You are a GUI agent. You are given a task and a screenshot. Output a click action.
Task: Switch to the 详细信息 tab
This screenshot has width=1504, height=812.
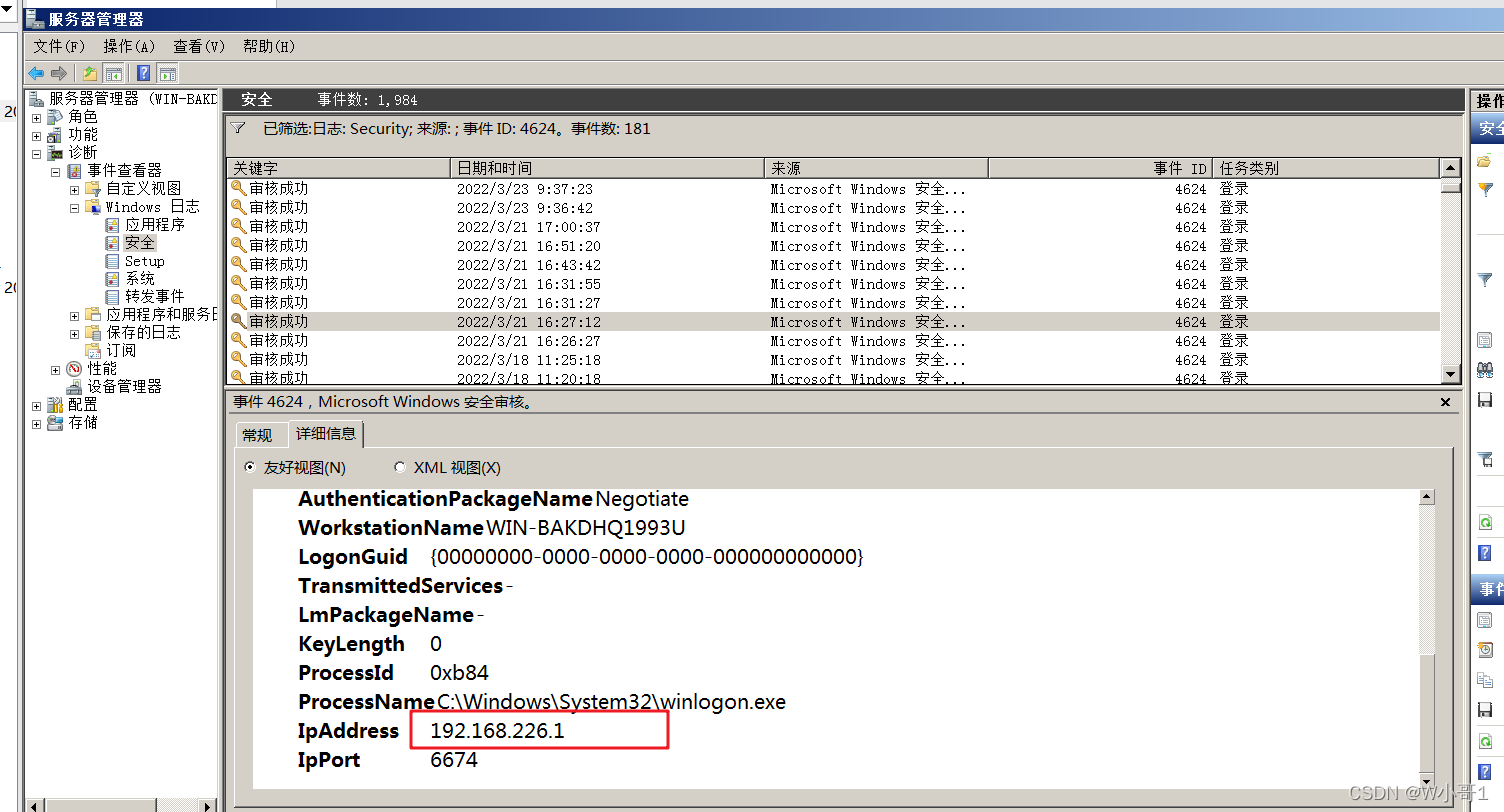tap(326, 434)
